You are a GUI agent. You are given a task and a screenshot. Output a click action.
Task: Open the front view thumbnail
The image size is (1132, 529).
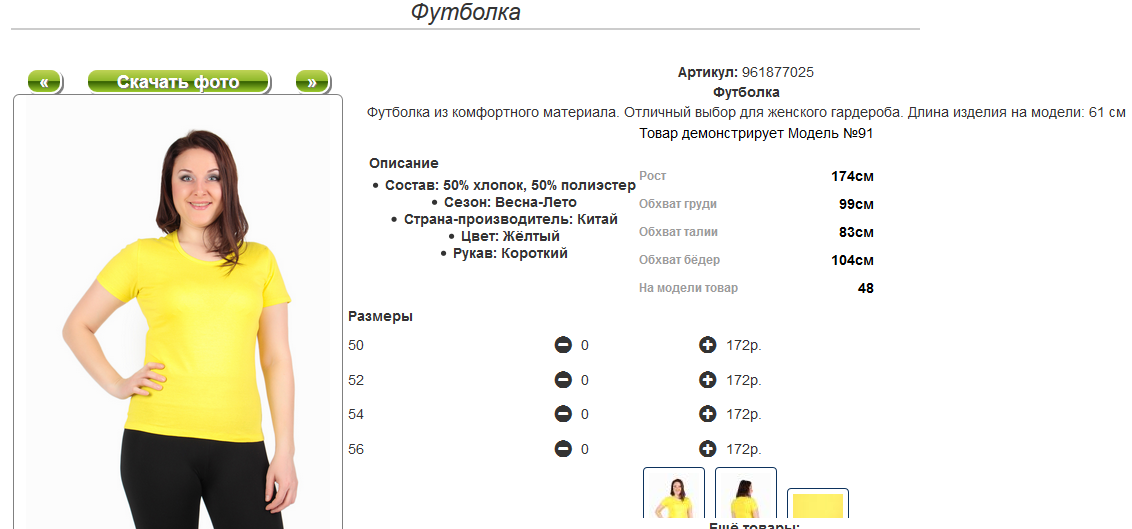[673, 495]
